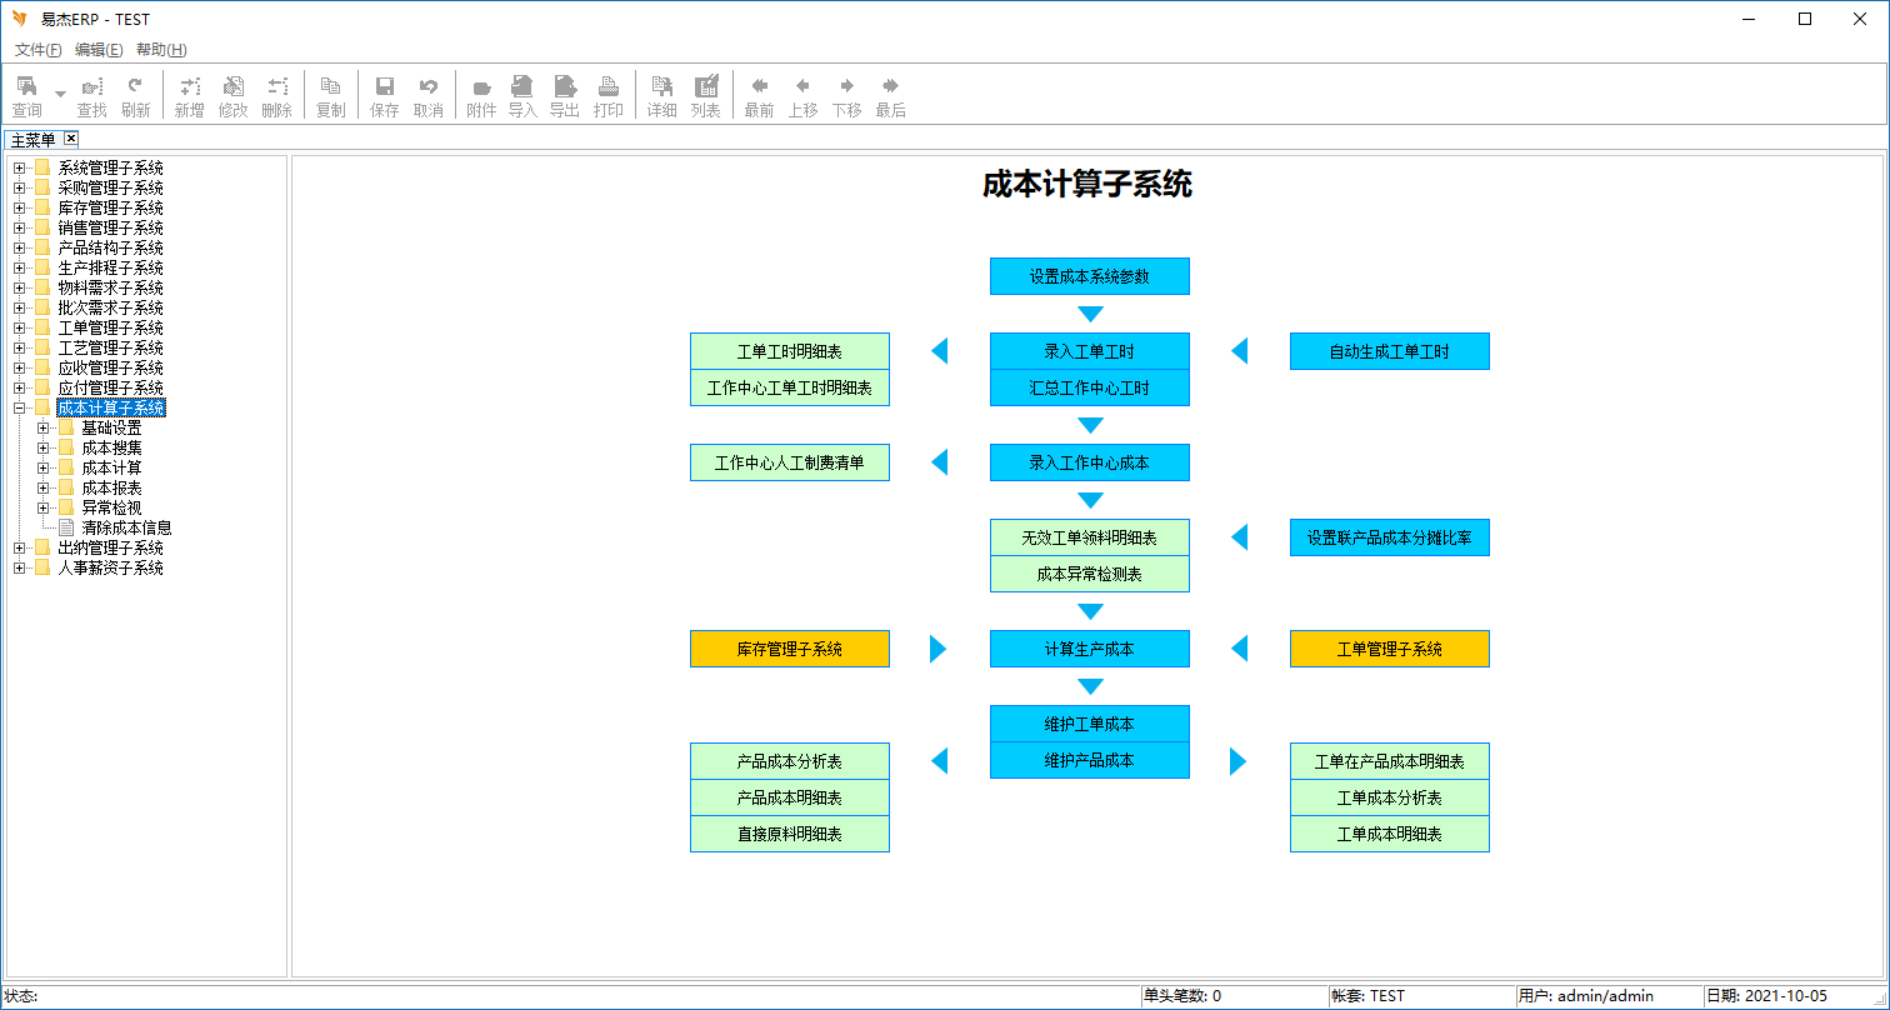
Task: Expand the 基础设置 subfolder
Action: click(43, 428)
